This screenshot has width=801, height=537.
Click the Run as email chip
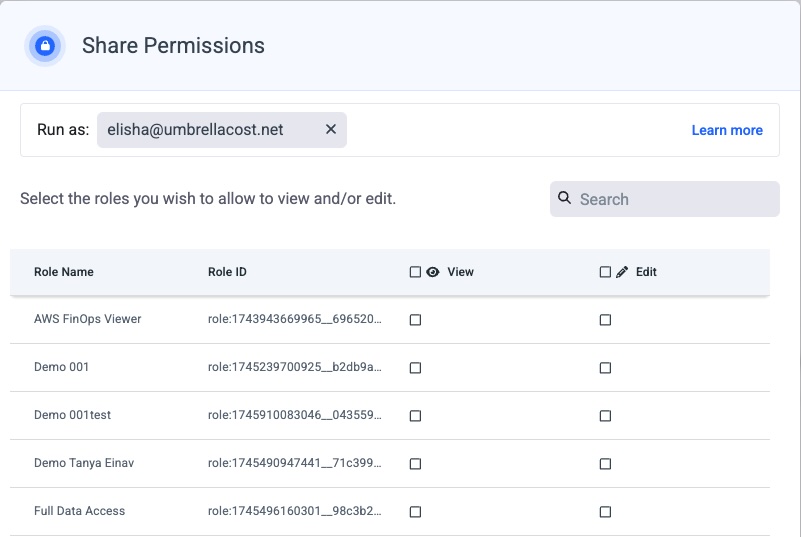(209, 130)
